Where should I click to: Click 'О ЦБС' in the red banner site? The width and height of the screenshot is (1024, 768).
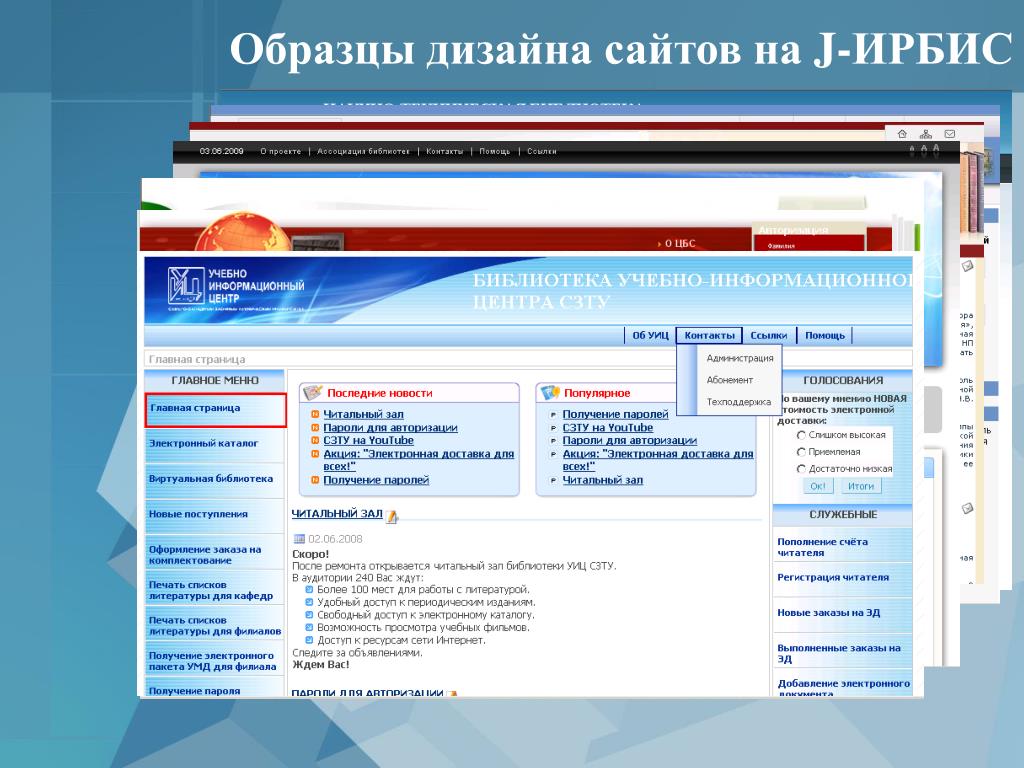coord(680,243)
